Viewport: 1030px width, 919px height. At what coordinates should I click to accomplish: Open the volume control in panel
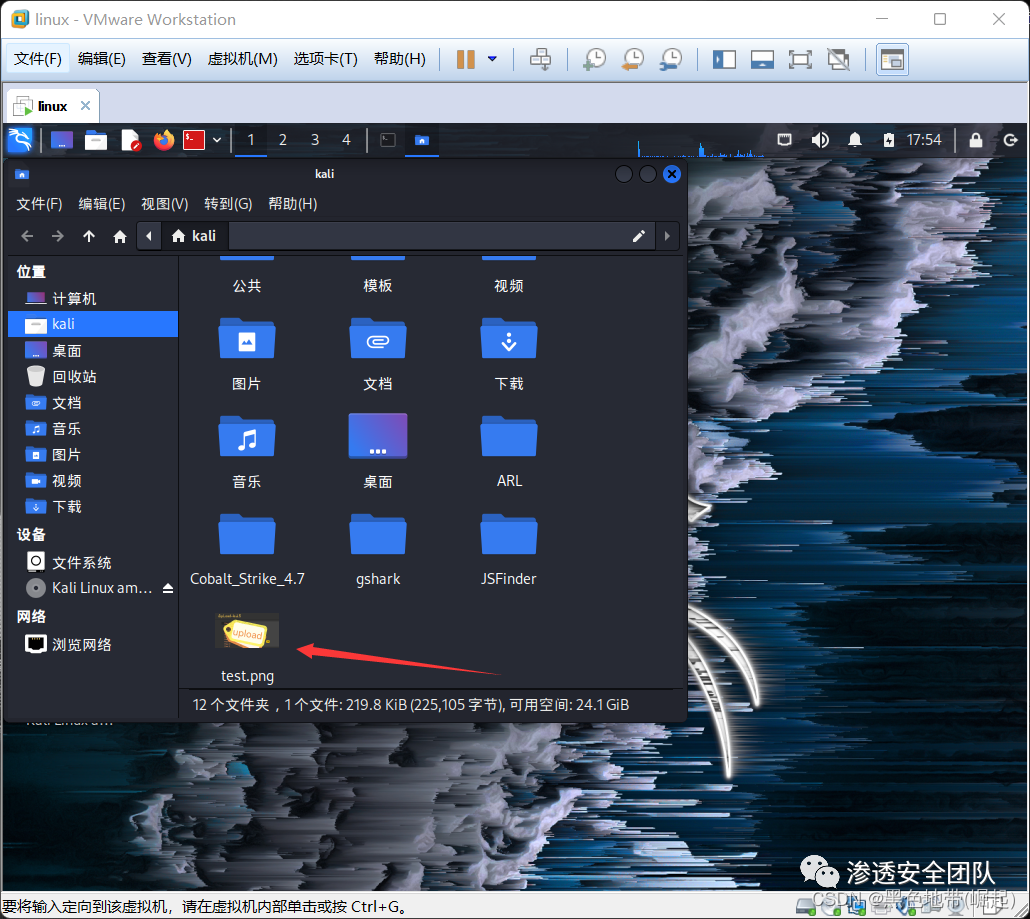820,140
